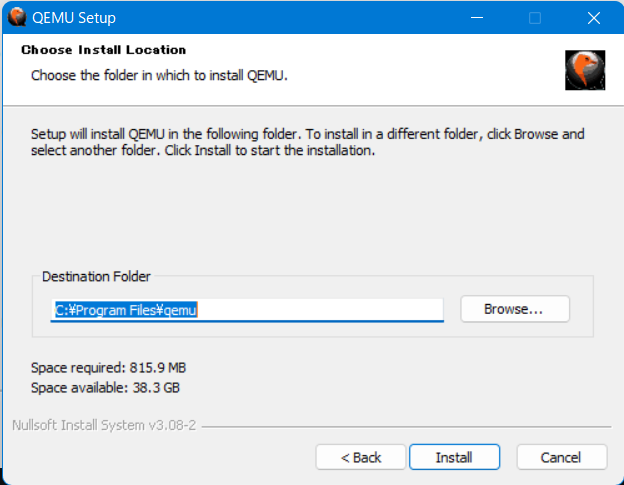
Task: Click the "QEMU Setup" window title text
Action: [x=74, y=18]
